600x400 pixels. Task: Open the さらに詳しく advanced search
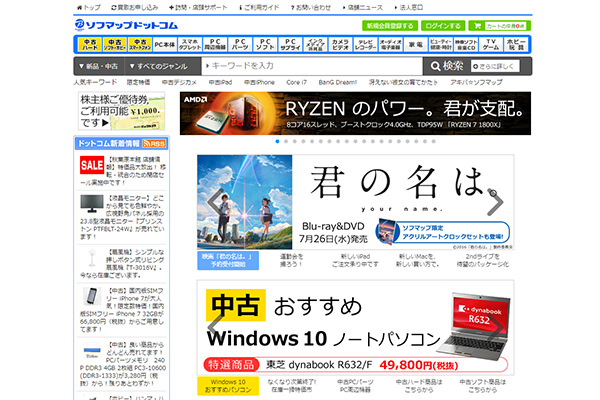[x=495, y=66]
